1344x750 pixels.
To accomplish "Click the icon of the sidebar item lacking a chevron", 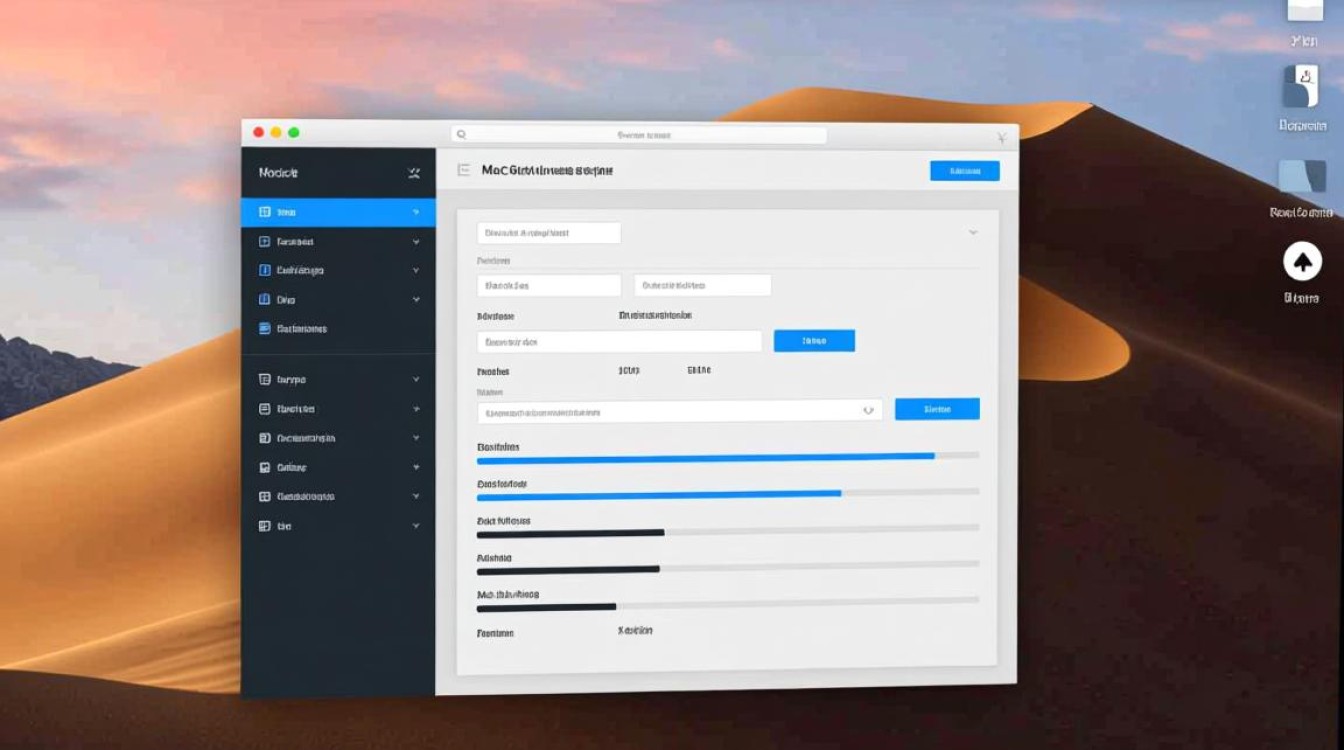I will 265,328.
